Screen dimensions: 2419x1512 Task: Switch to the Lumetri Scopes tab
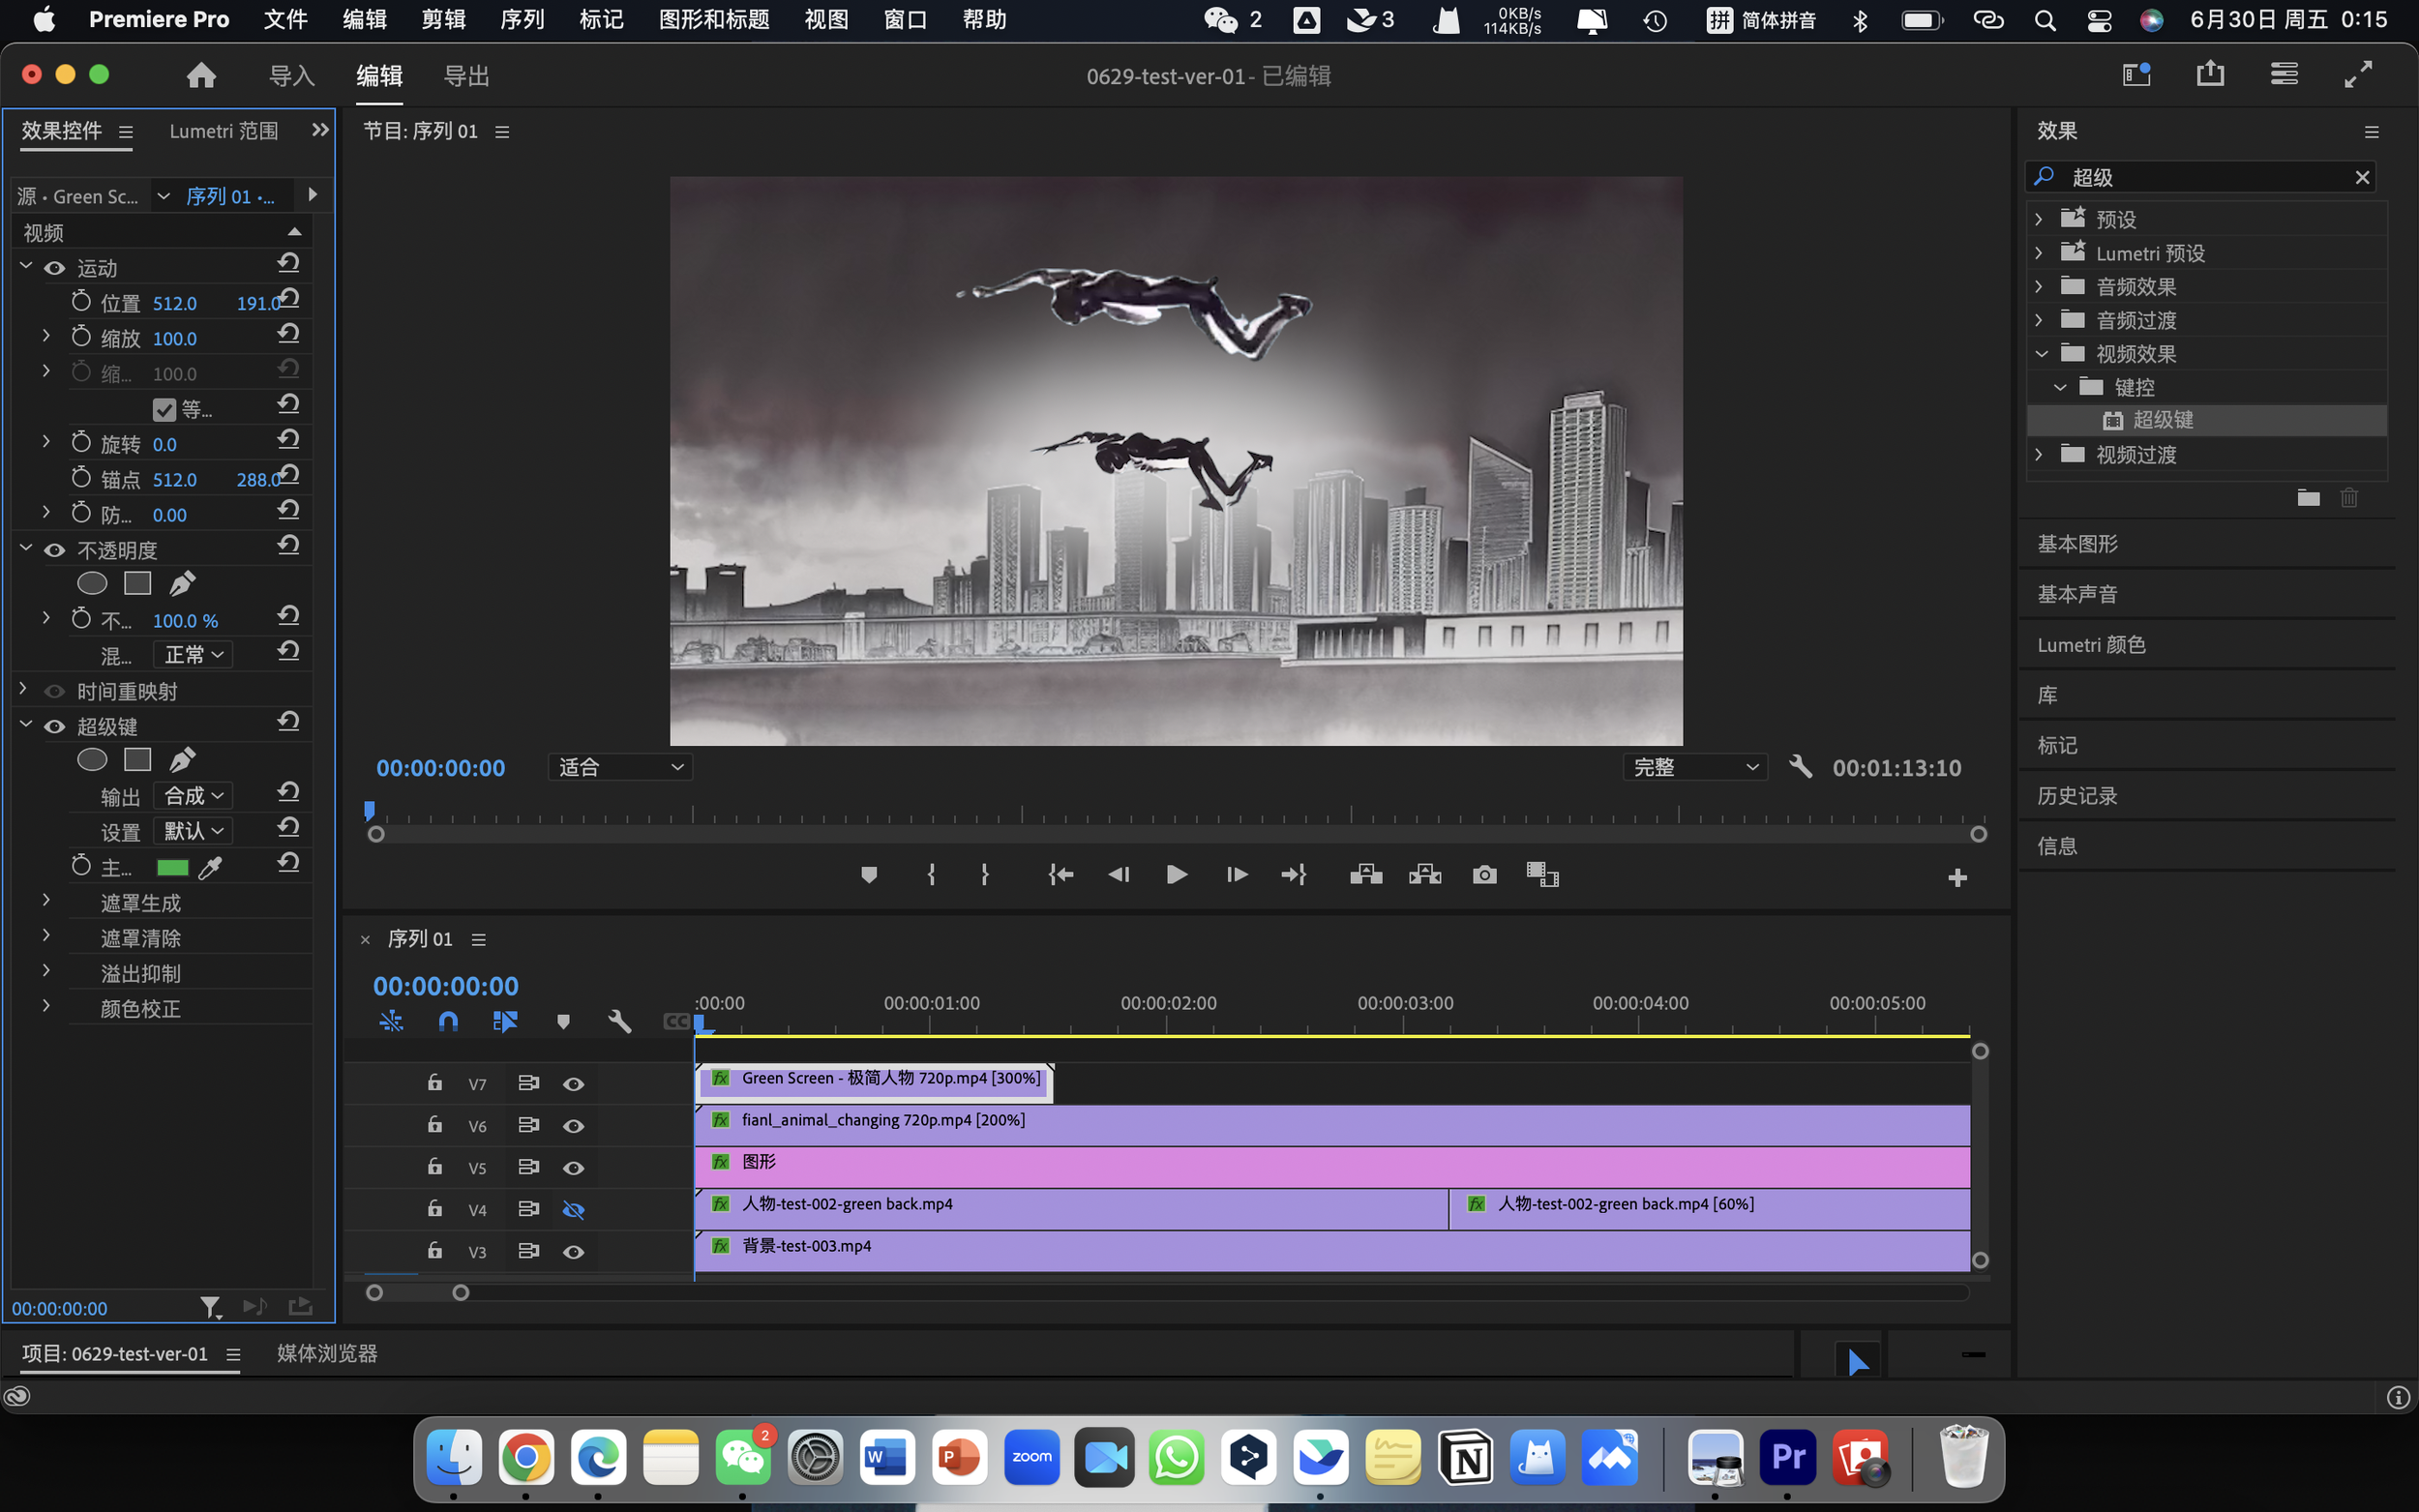223,131
